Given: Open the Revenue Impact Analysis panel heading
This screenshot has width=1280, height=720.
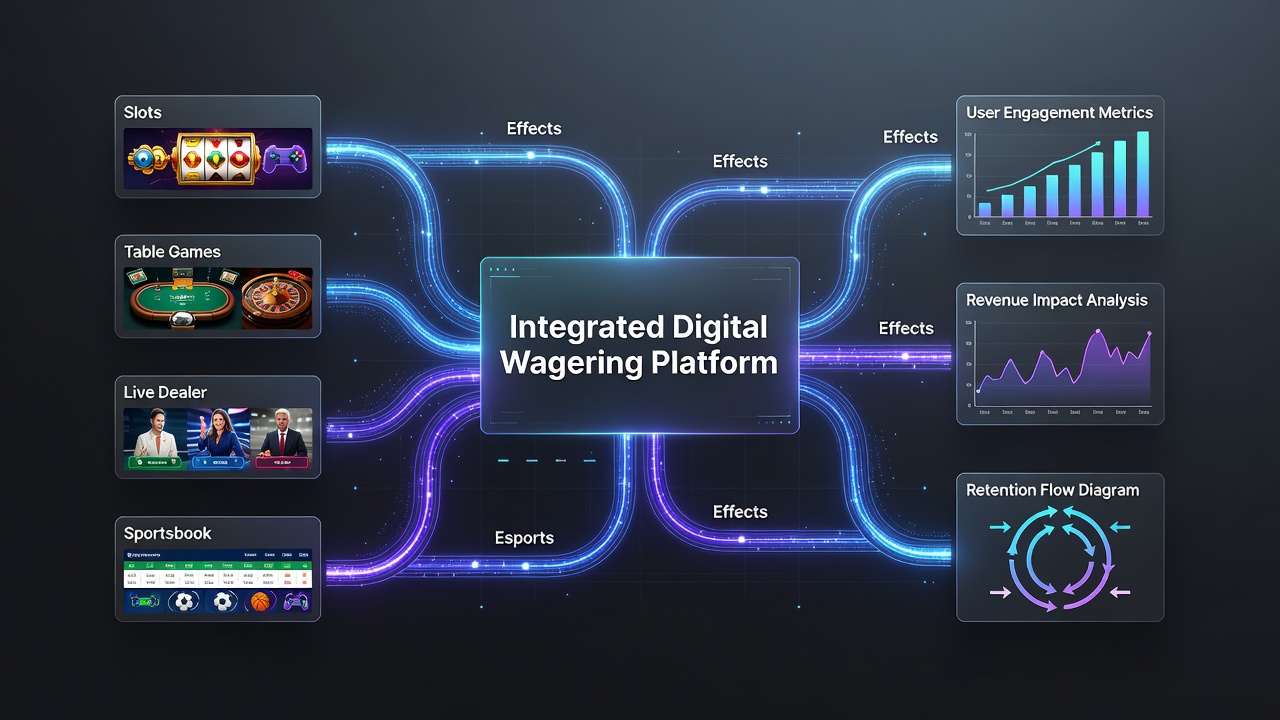Looking at the screenshot, I should (x=1057, y=300).
